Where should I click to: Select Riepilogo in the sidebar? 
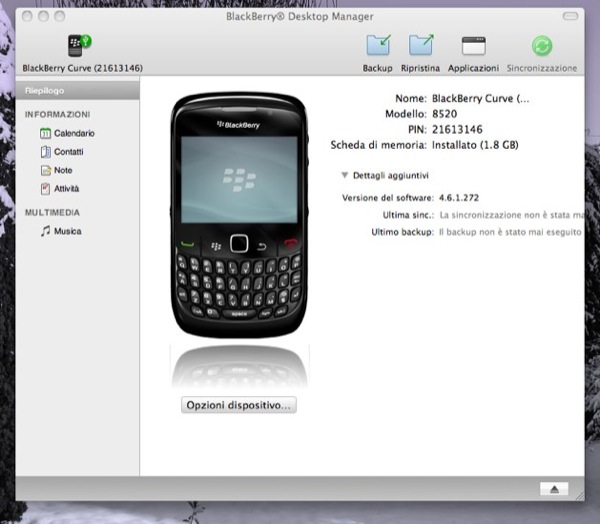[x=77, y=91]
